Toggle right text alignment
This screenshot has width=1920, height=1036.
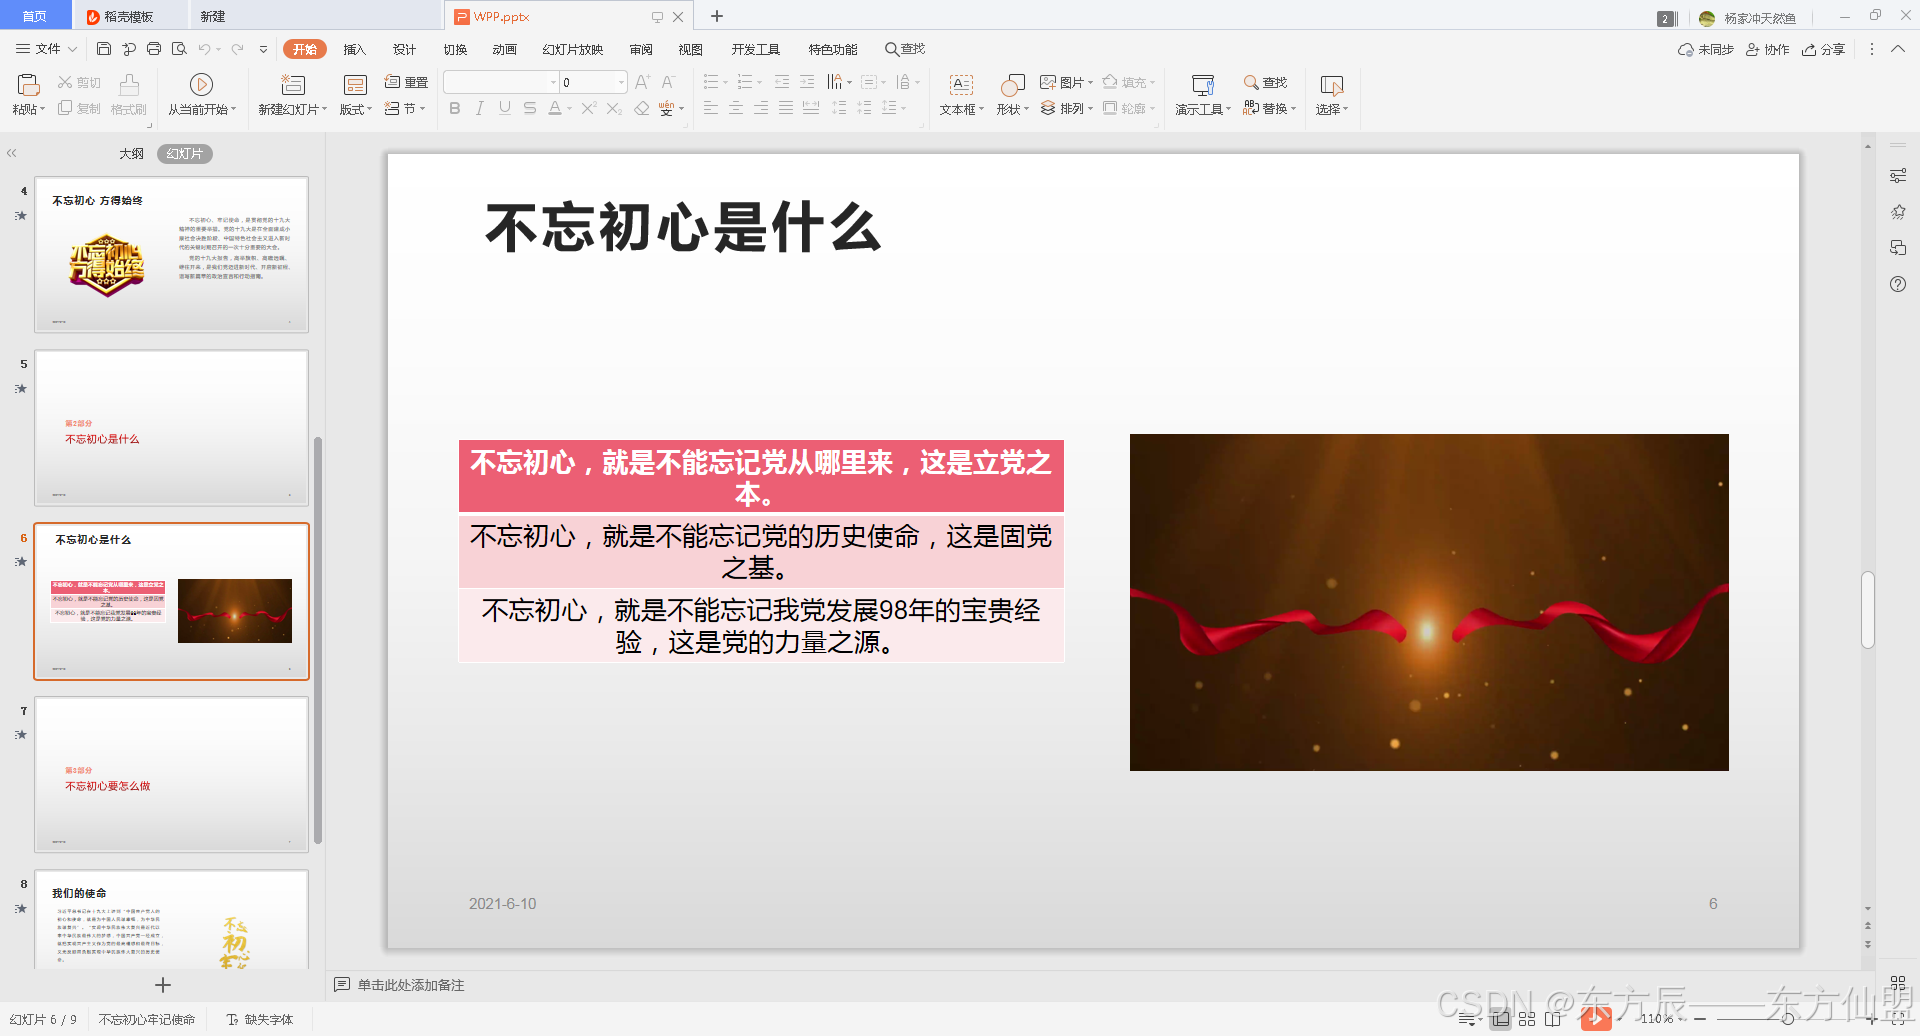(x=761, y=108)
